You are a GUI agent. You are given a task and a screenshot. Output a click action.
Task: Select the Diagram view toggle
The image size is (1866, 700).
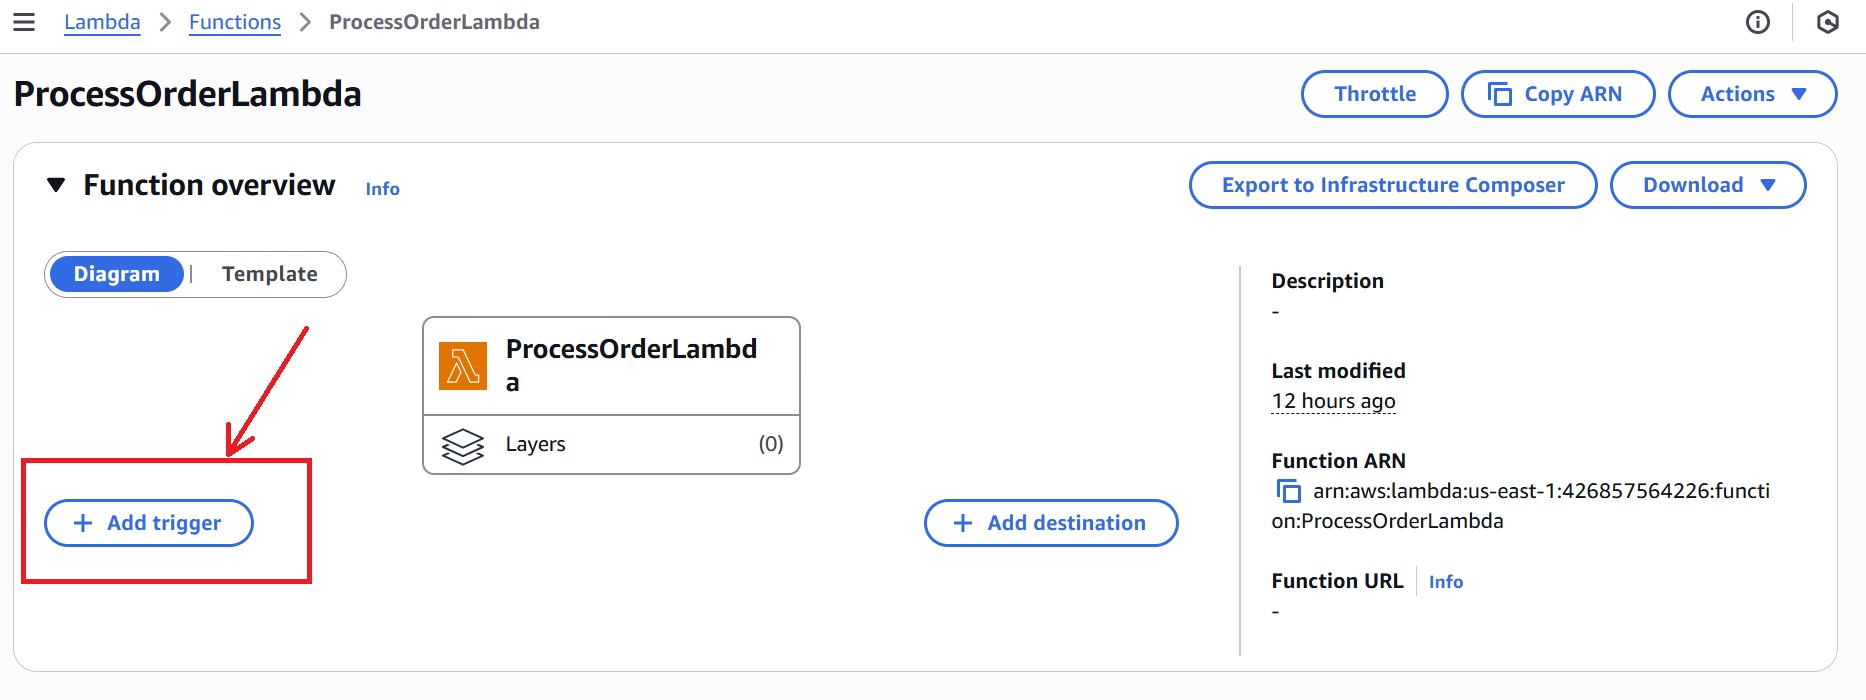[116, 273]
